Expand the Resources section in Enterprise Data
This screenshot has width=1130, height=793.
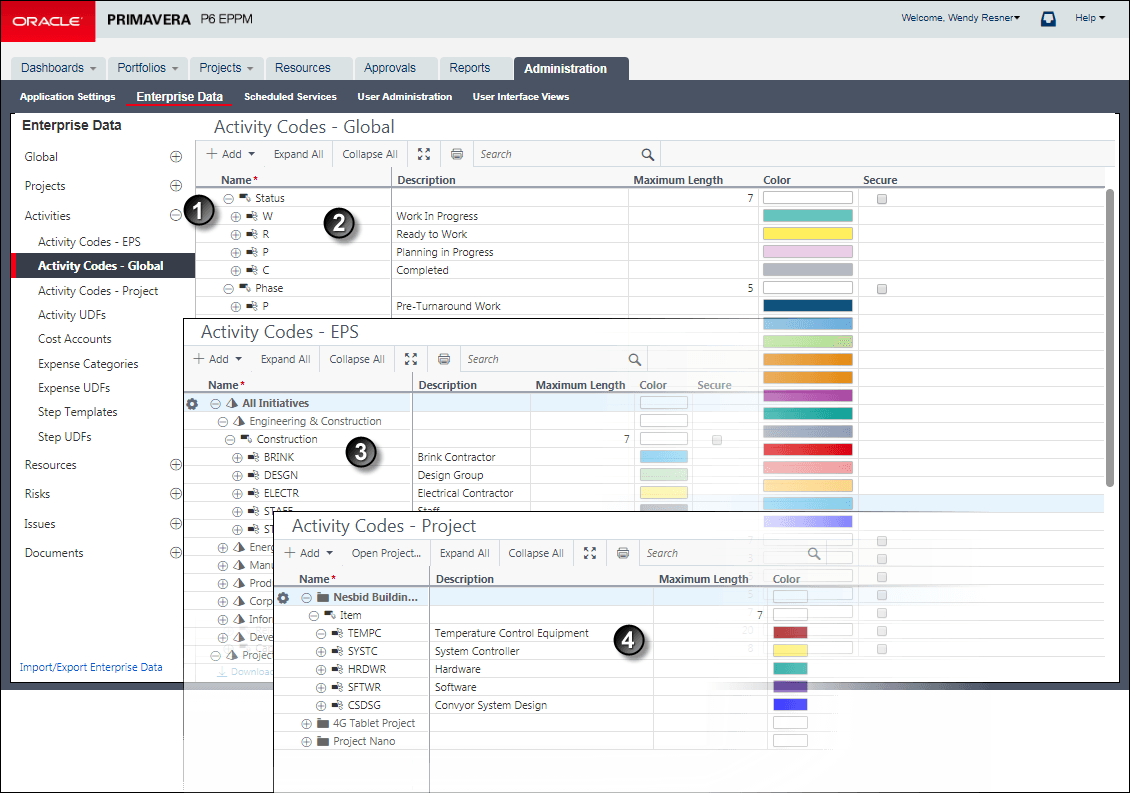176,464
